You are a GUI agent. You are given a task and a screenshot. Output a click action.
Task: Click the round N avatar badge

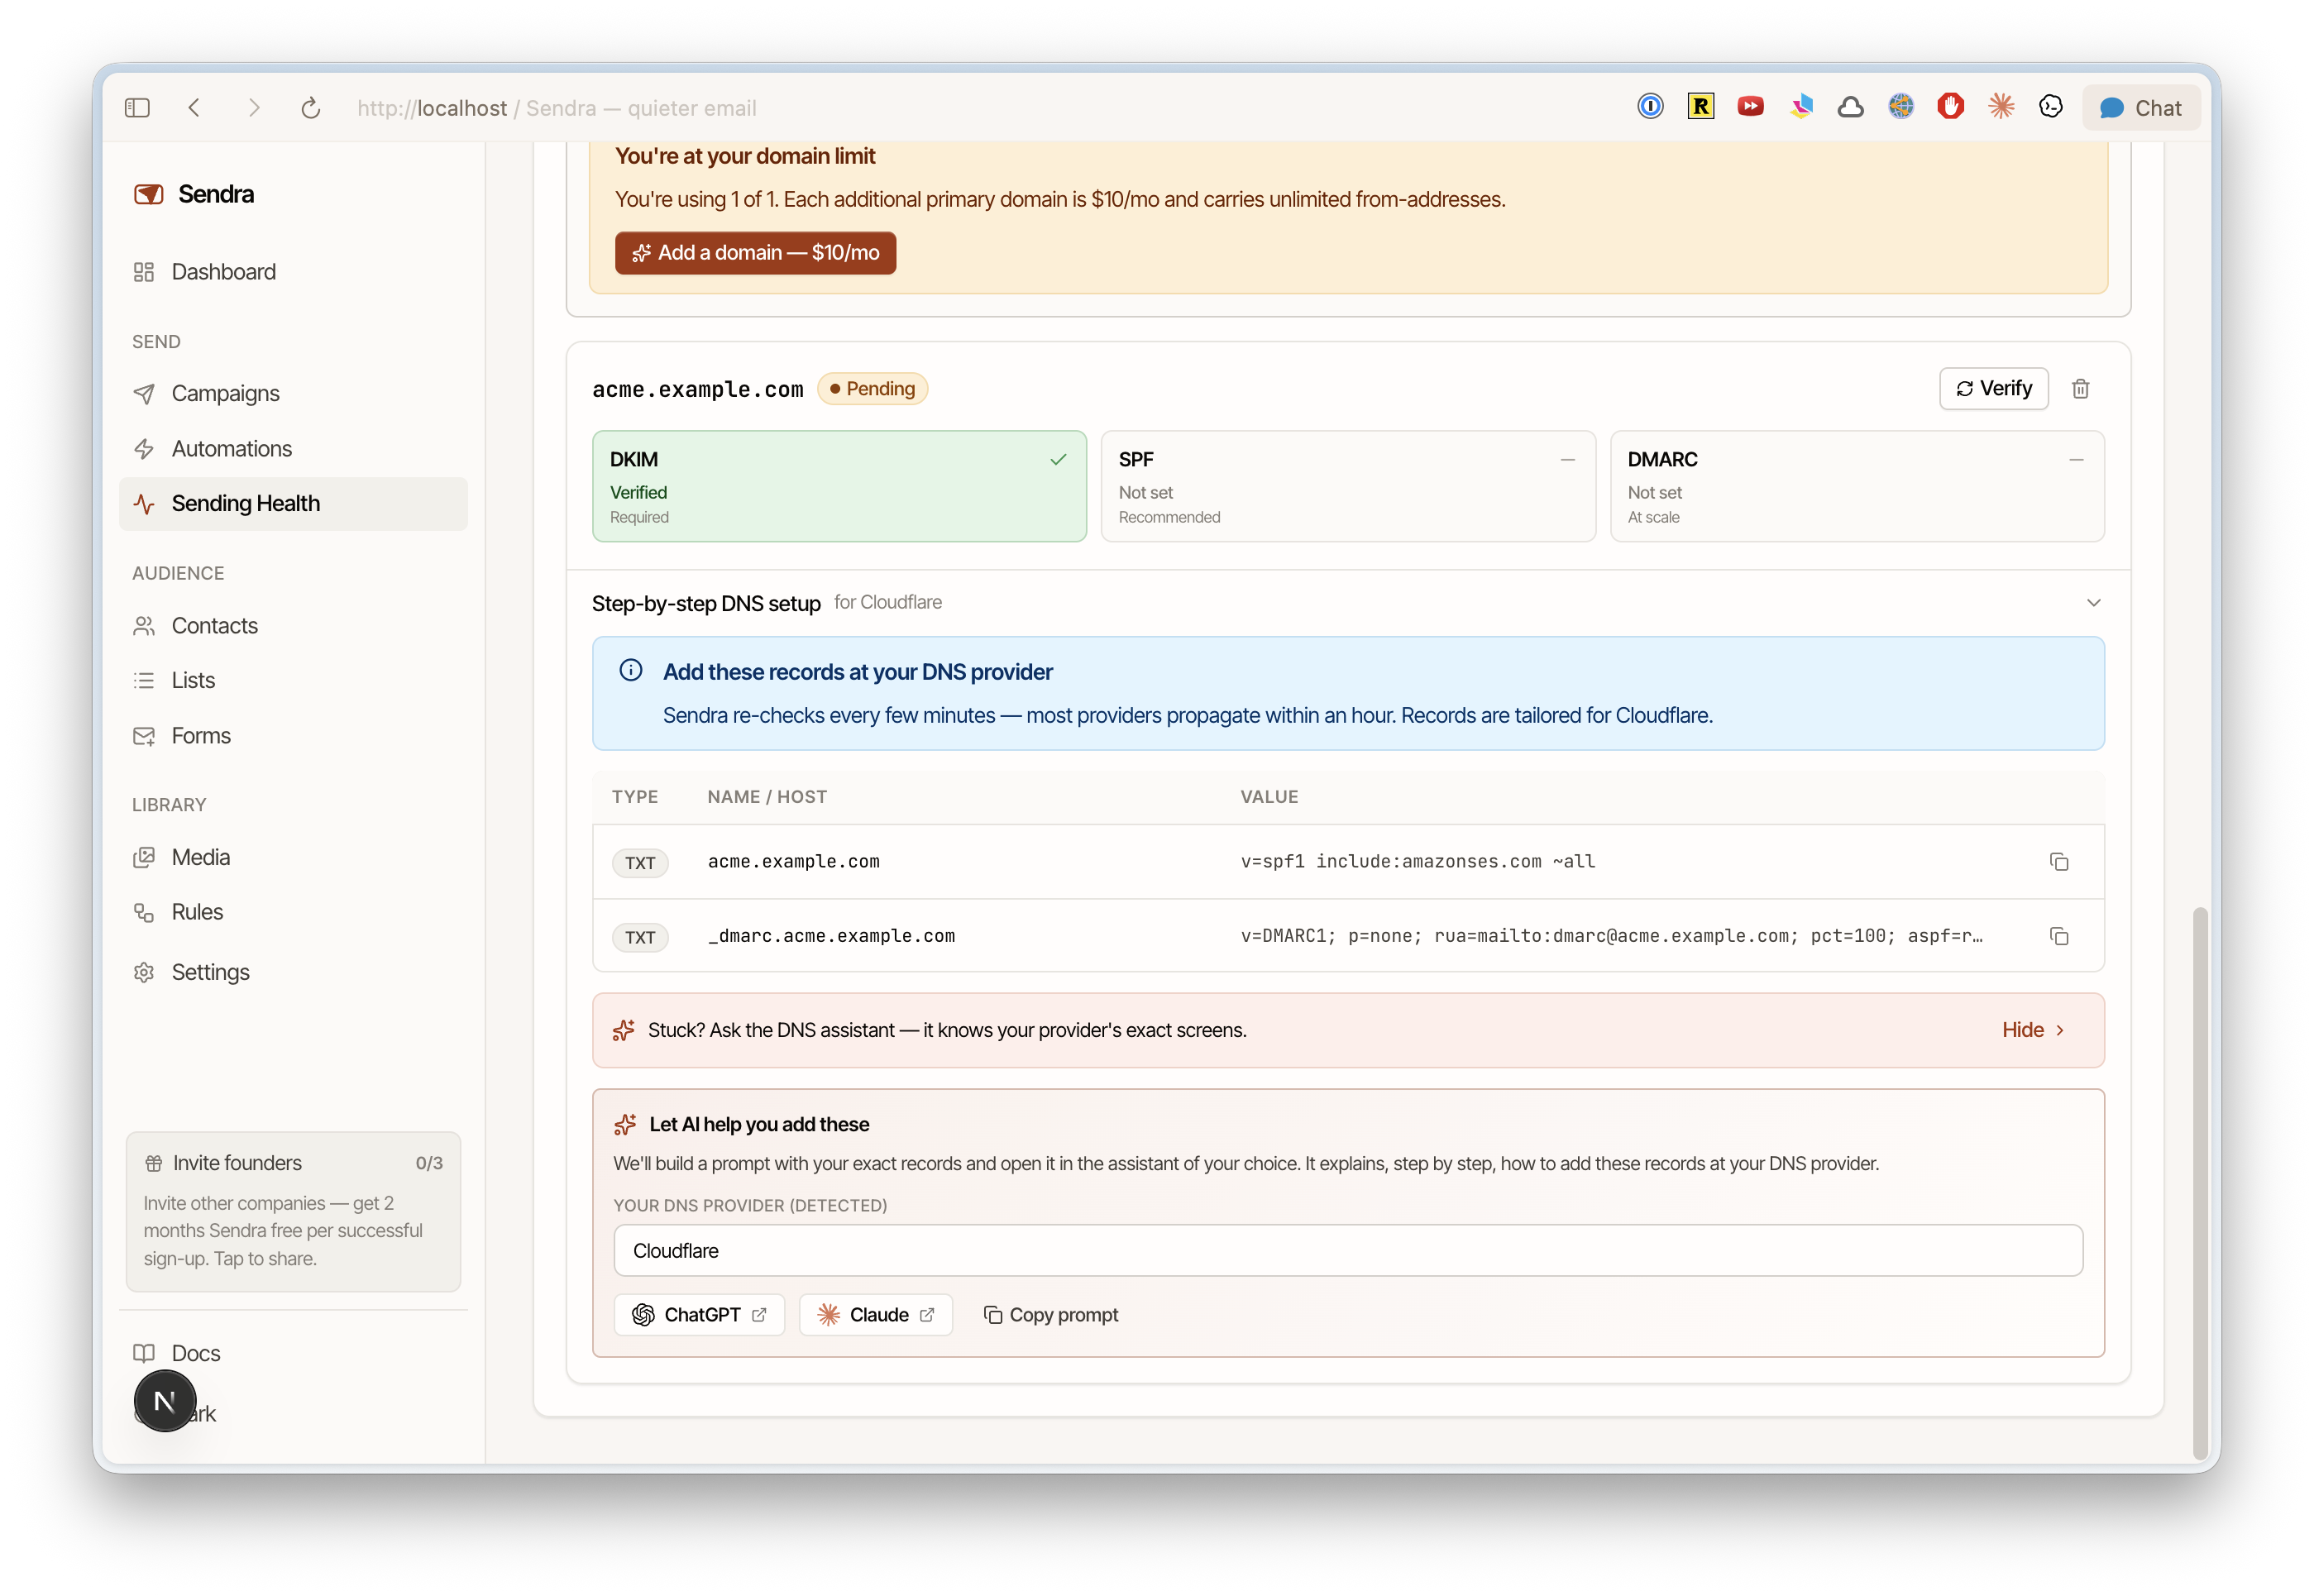coord(165,1402)
